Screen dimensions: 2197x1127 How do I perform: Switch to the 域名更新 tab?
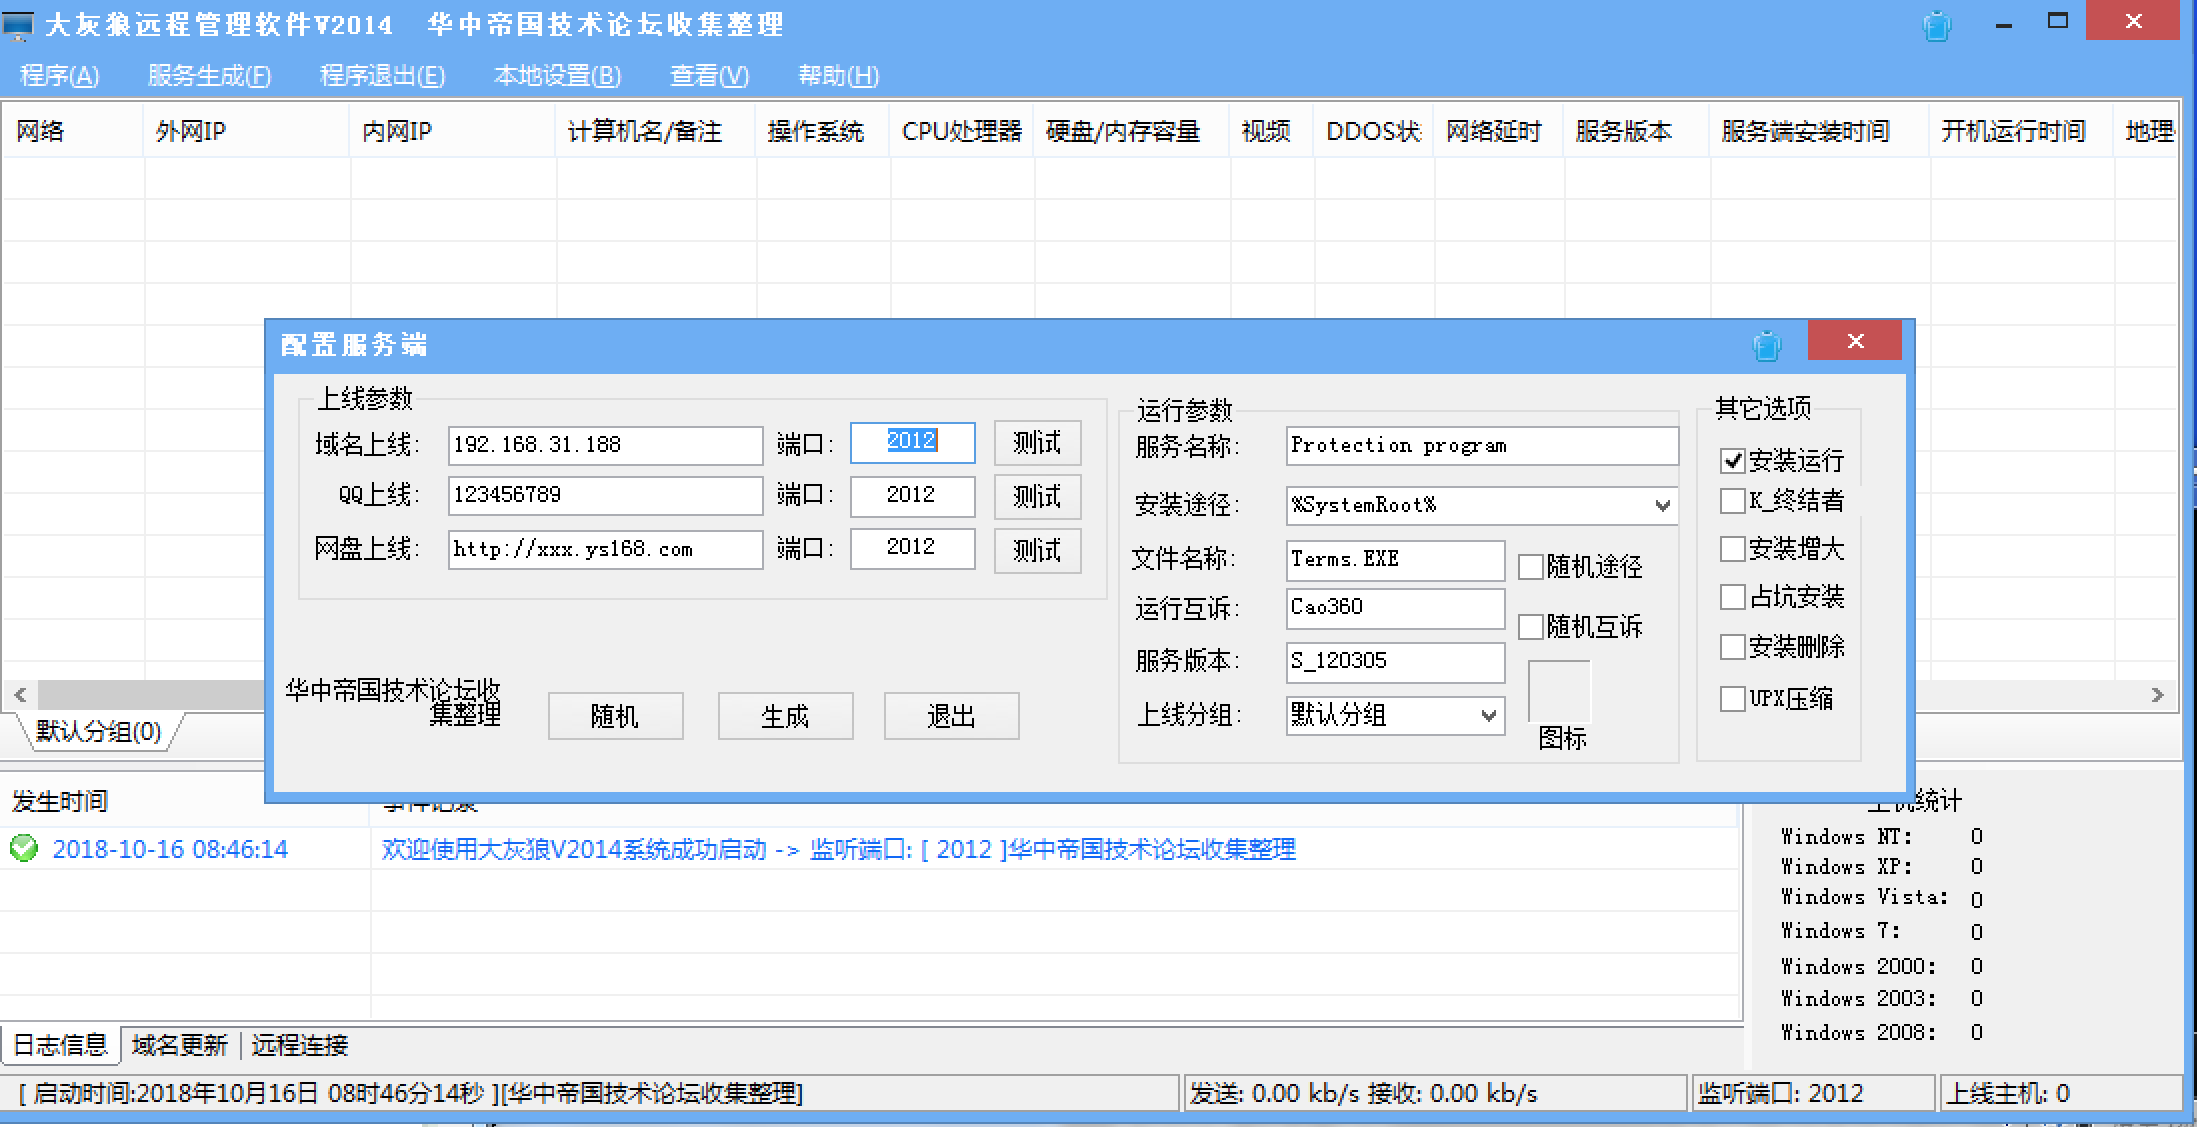[x=180, y=1045]
